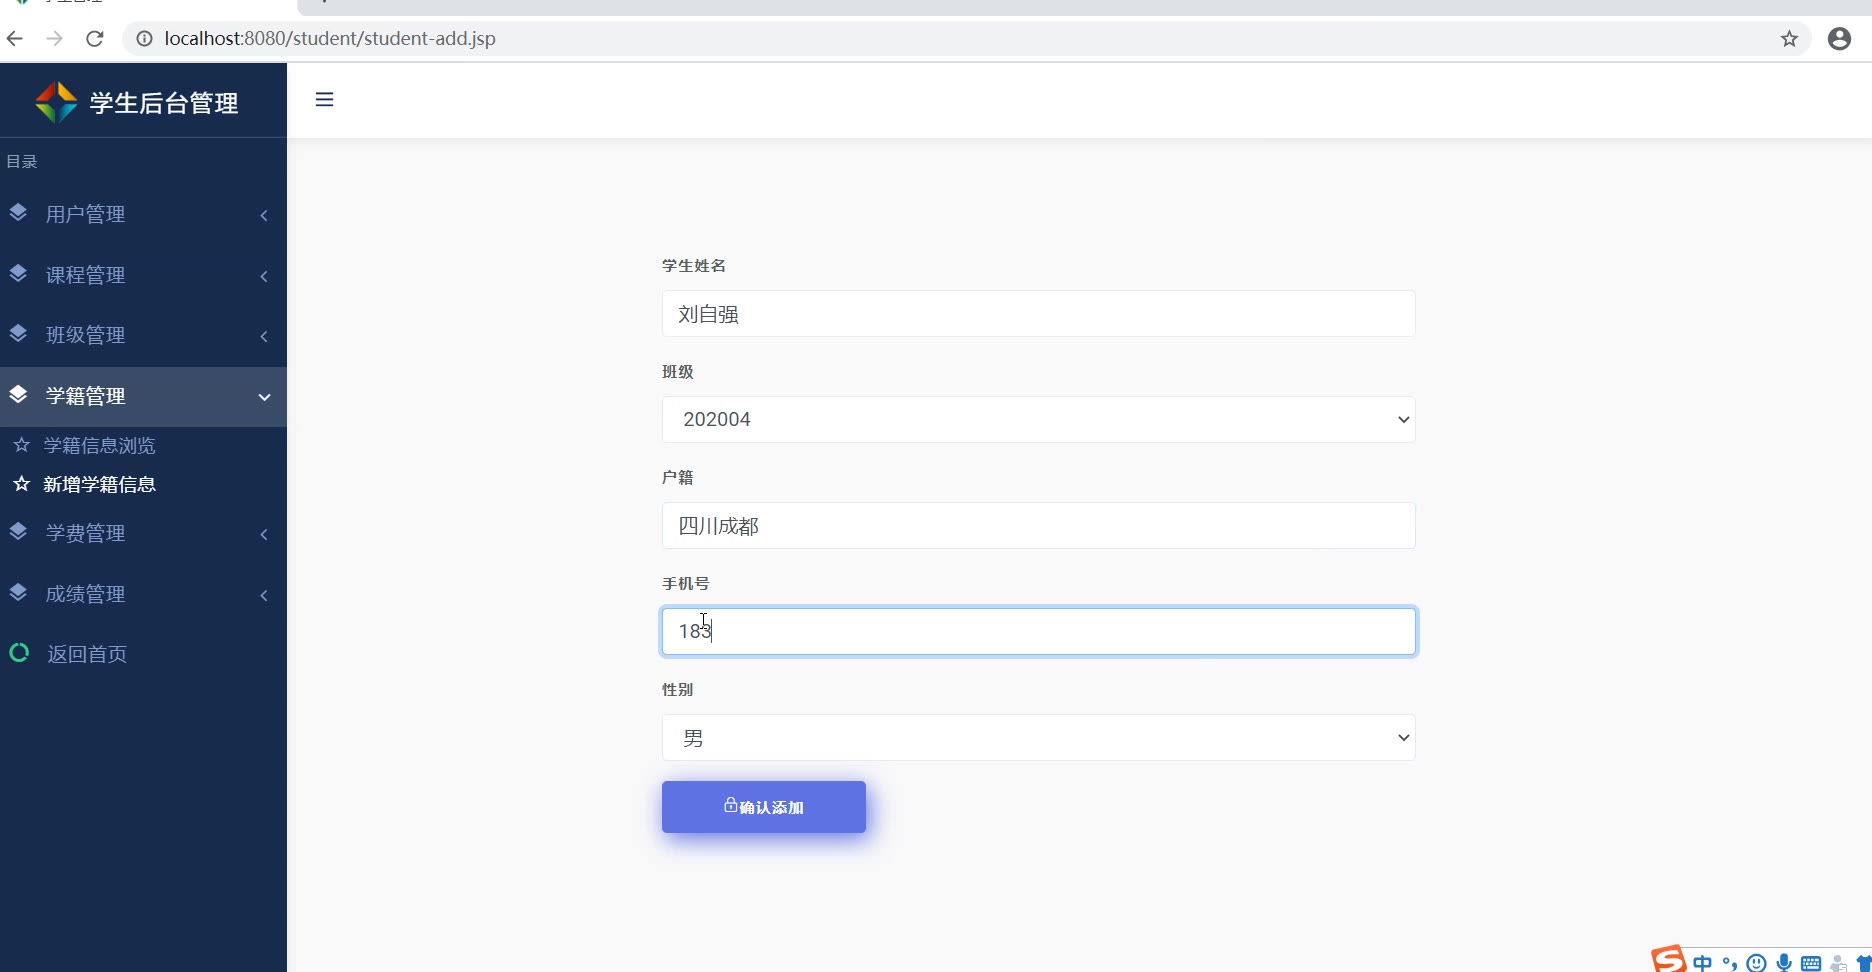The width and height of the screenshot is (1872, 972).
Task: Open the 新增学籍信息 submenu link
Action: click(100, 484)
